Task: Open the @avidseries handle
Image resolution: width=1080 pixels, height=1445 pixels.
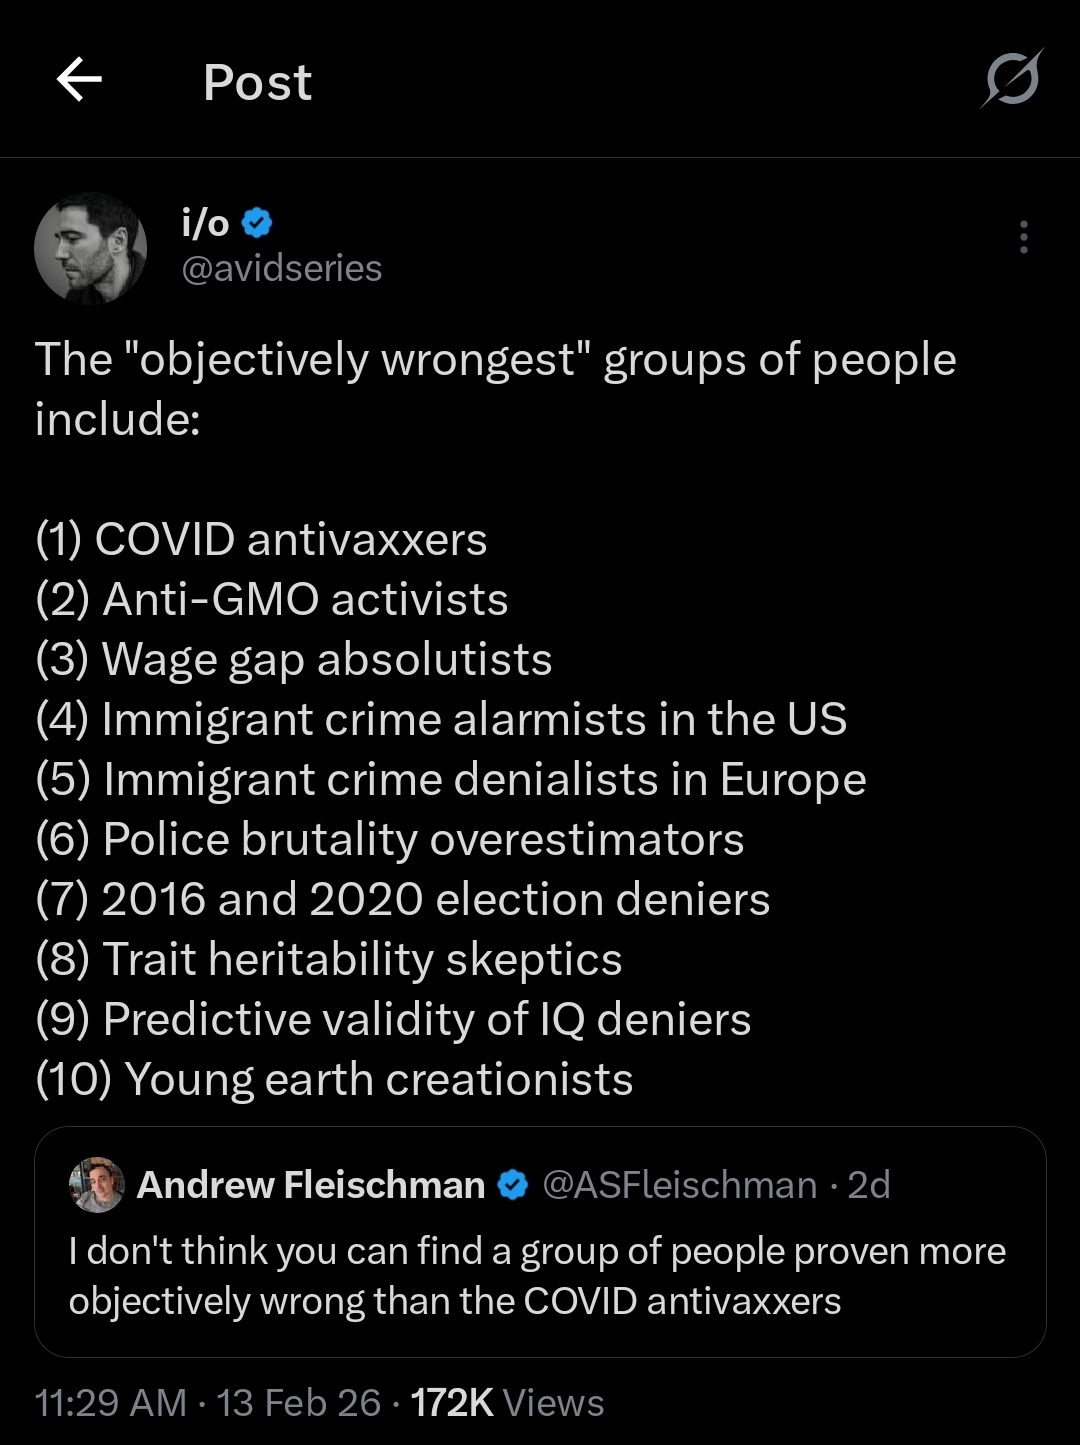Action: click(x=281, y=268)
